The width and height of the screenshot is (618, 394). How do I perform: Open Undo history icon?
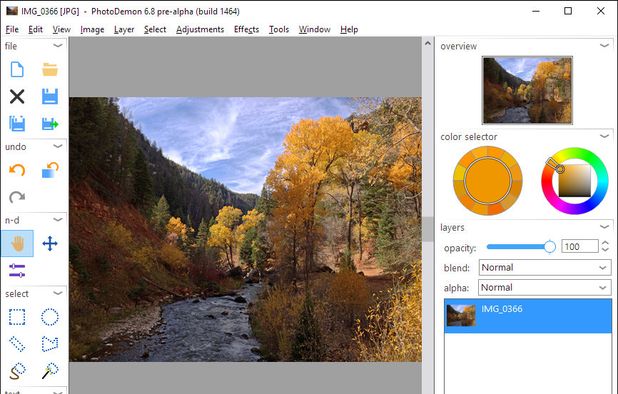[x=50, y=170]
